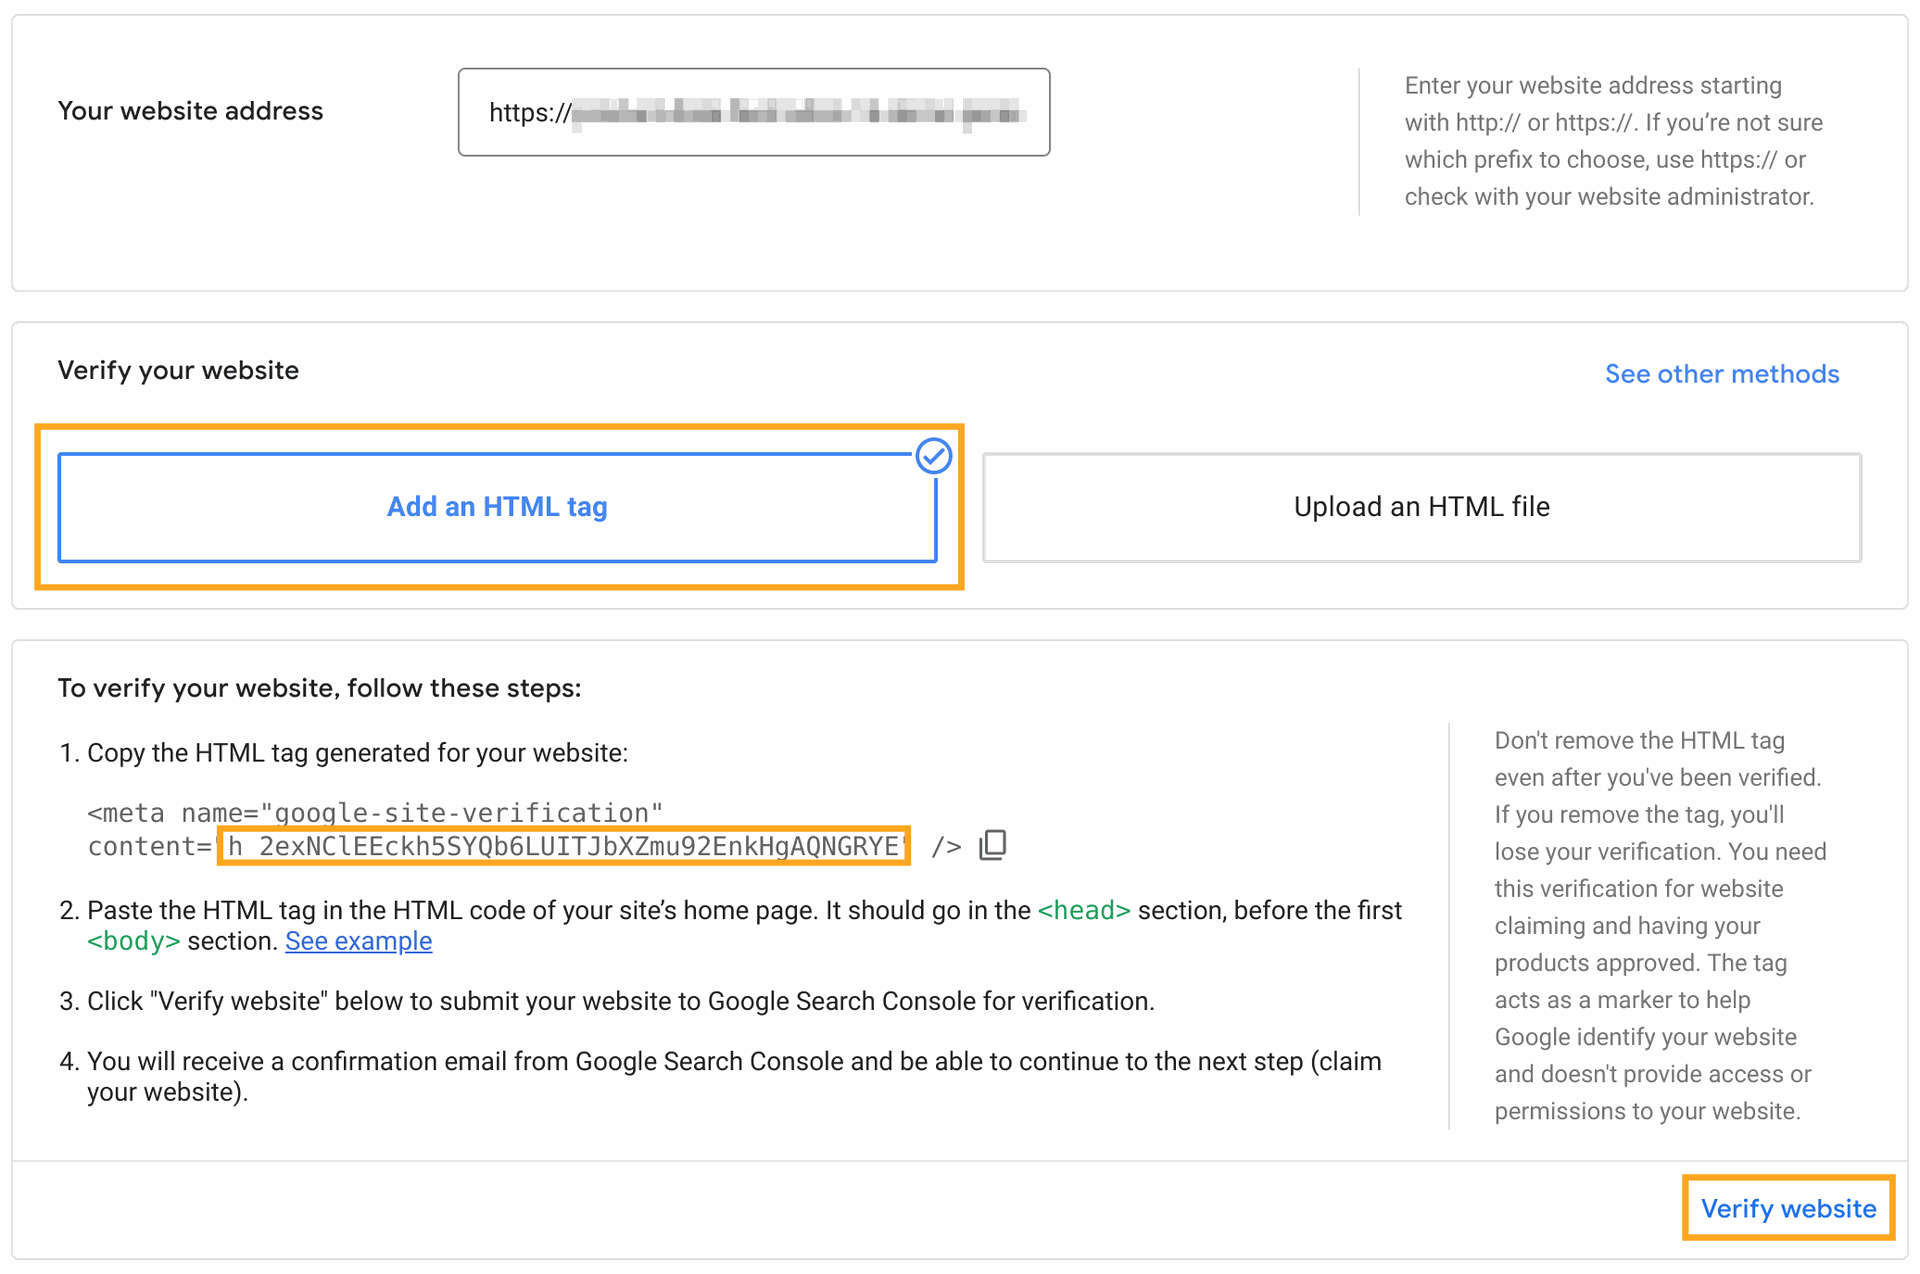Click the "To verify your website" steps heading
The width and height of the screenshot is (1920, 1274).
(x=319, y=688)
